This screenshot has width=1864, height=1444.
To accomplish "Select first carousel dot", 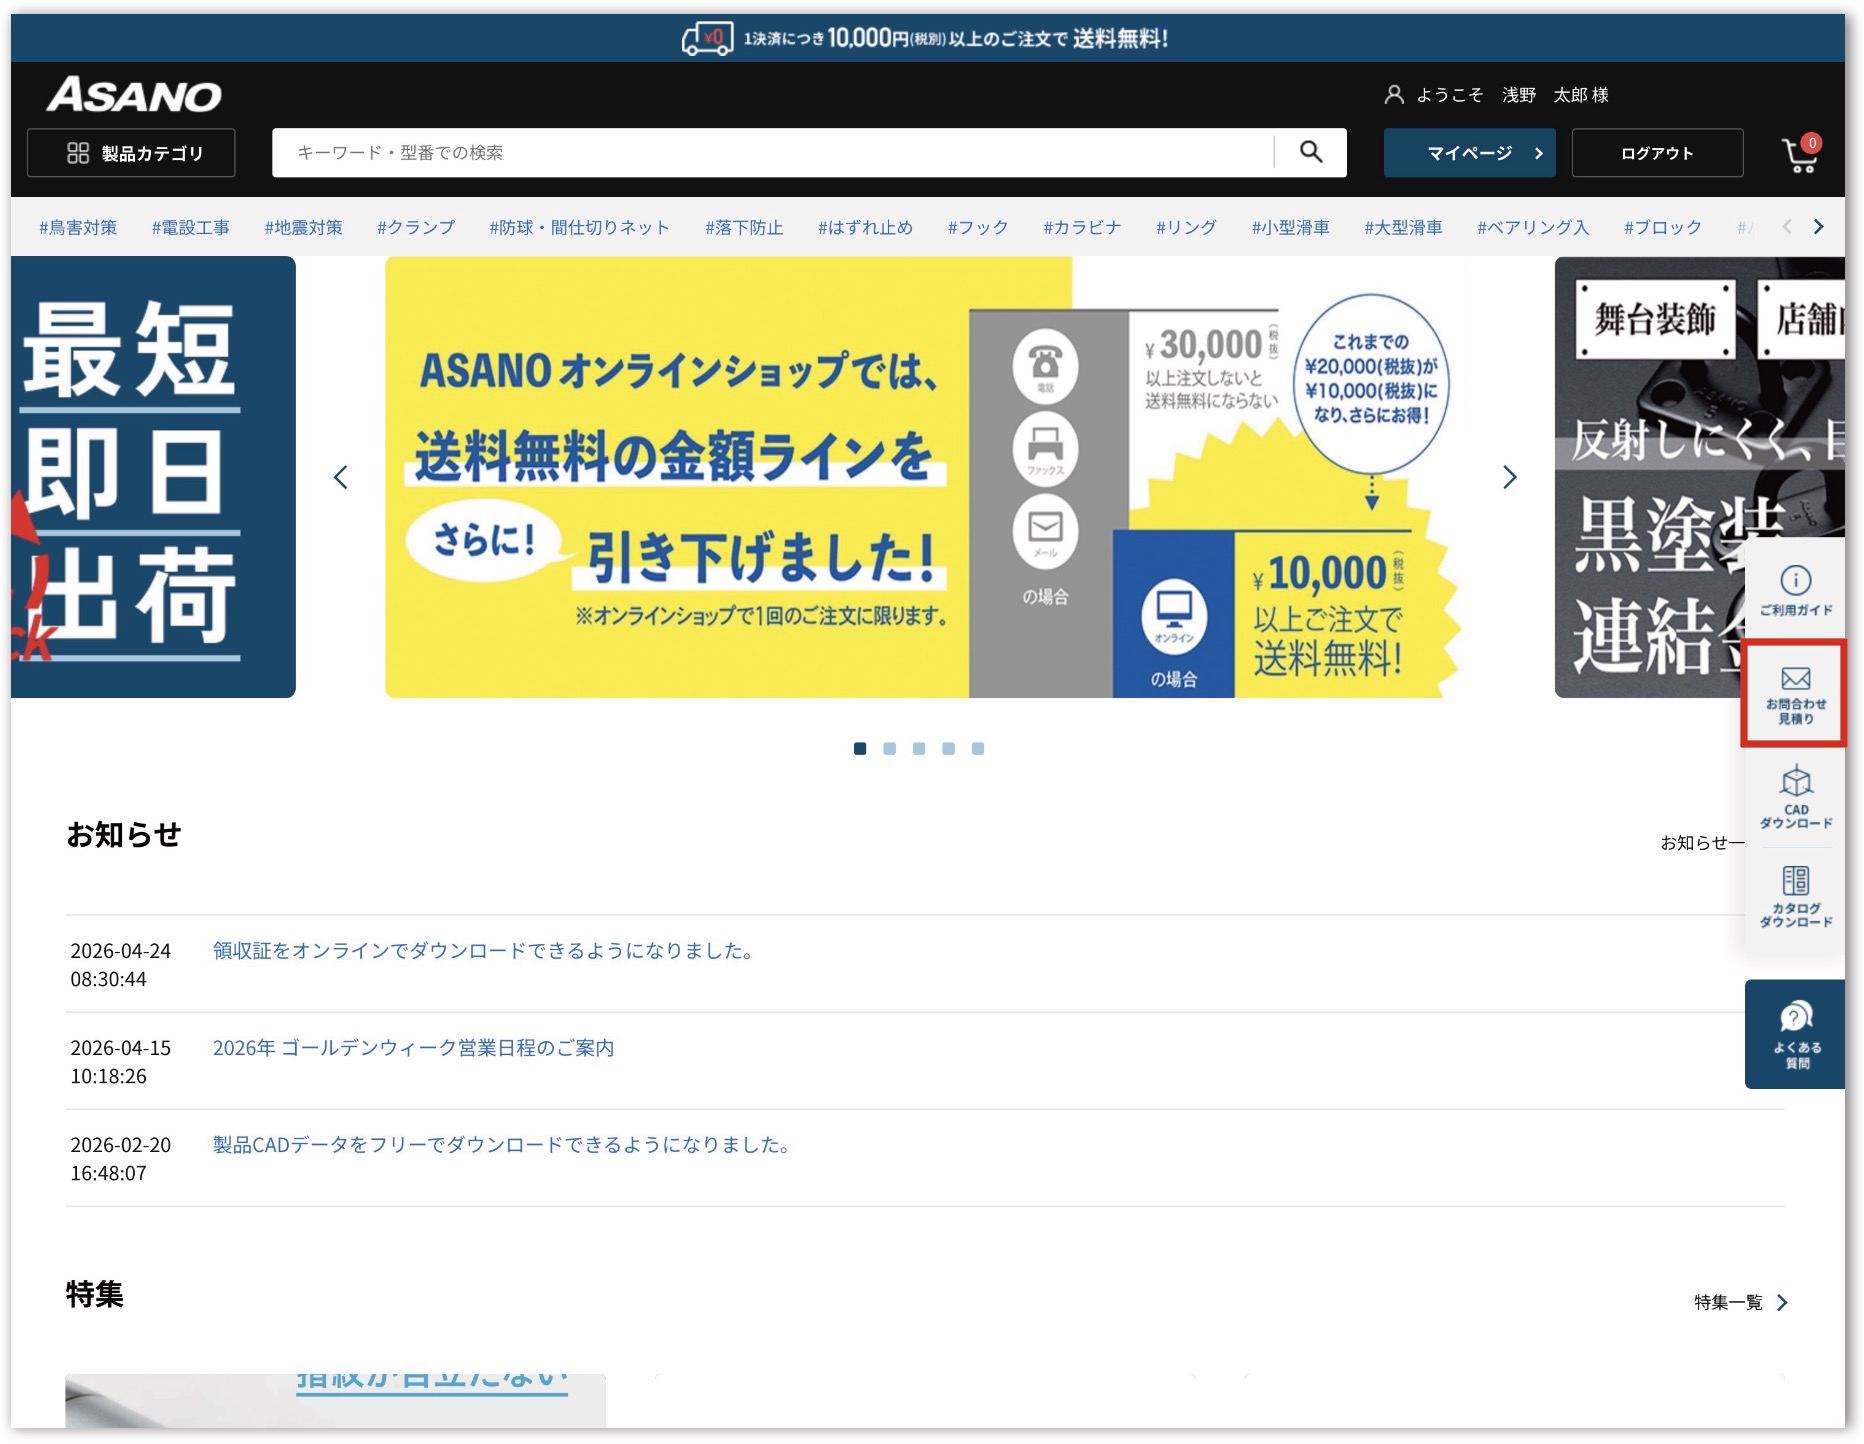I will tap(860, 748).
